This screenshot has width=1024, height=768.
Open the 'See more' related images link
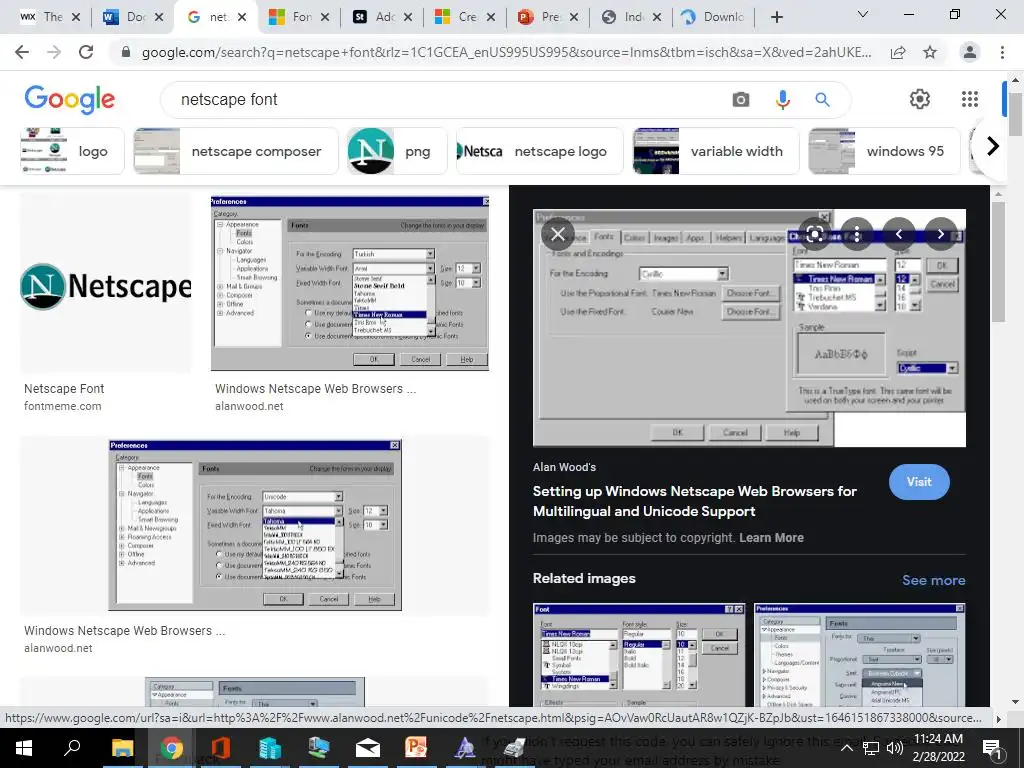[x=933, y=580]
